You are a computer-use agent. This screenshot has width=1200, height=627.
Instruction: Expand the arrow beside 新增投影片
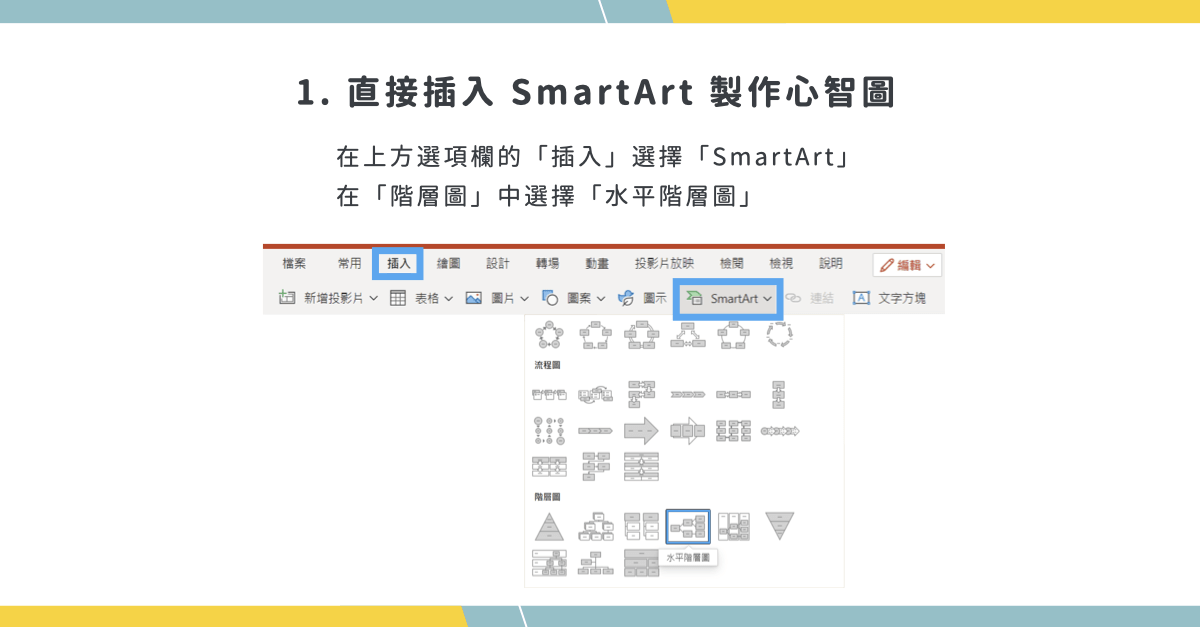[374, 298]
